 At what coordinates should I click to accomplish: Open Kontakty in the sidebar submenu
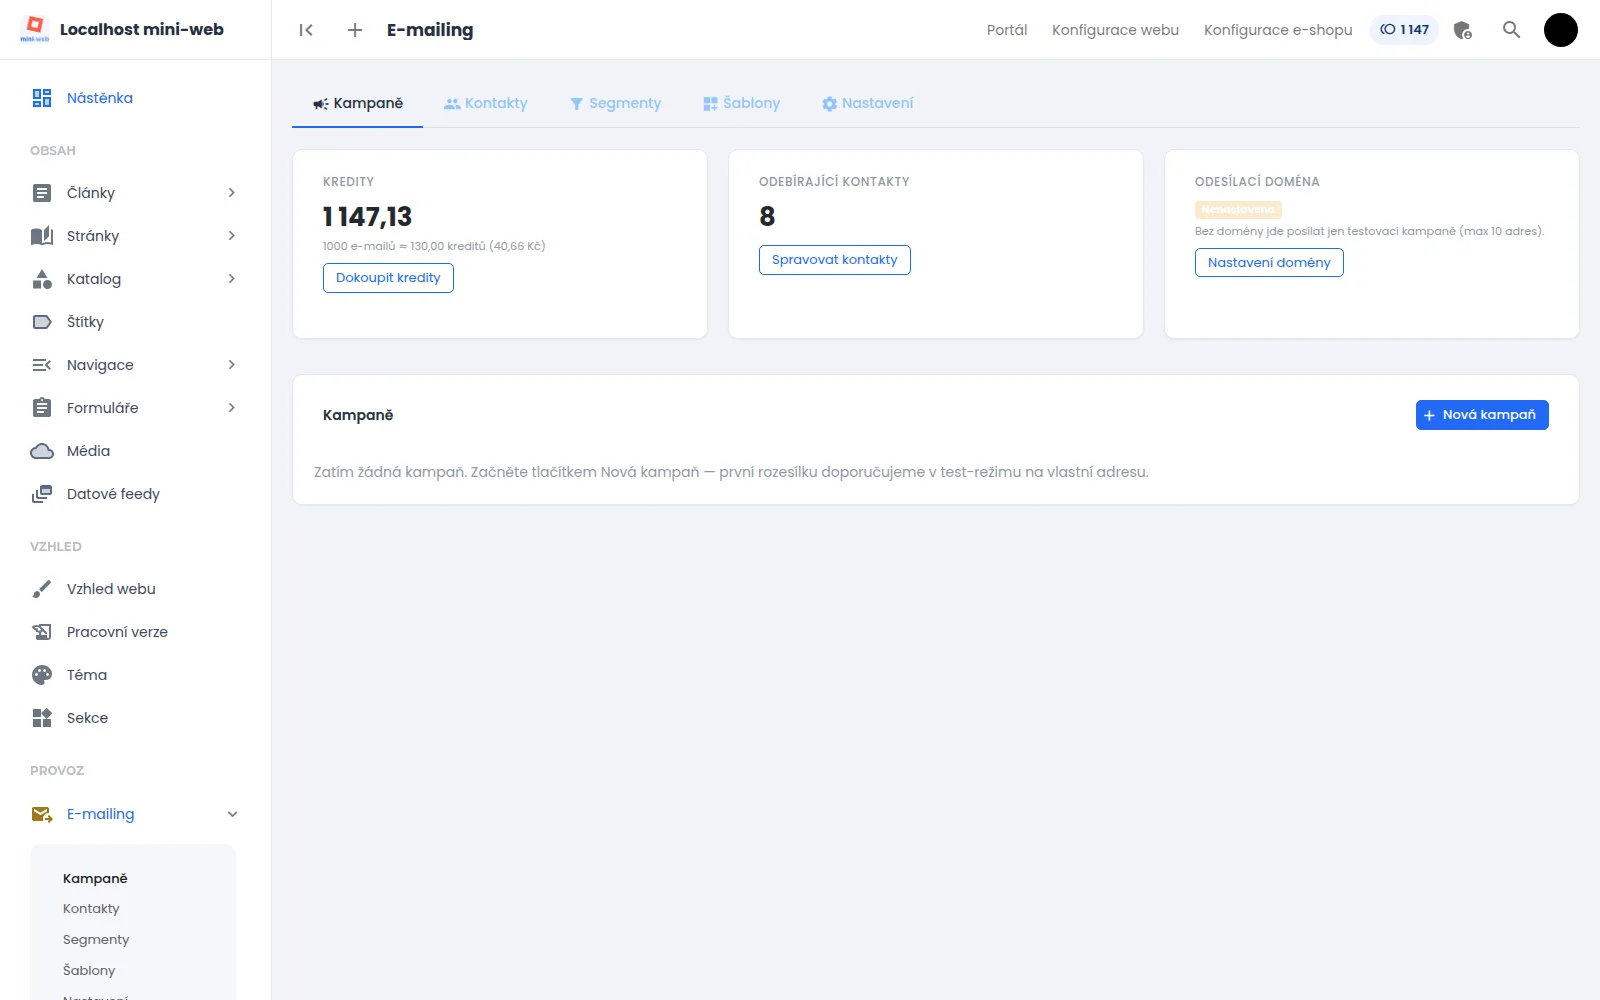(x=91, y=909)
